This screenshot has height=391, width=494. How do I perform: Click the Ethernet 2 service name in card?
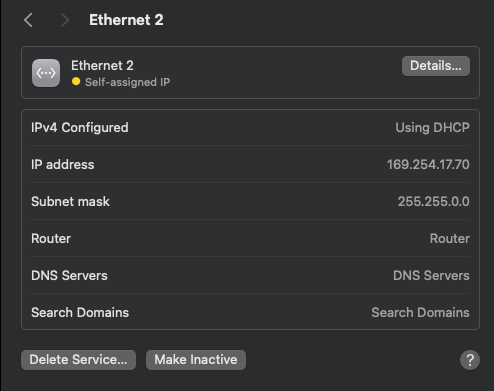coord(102,65)
